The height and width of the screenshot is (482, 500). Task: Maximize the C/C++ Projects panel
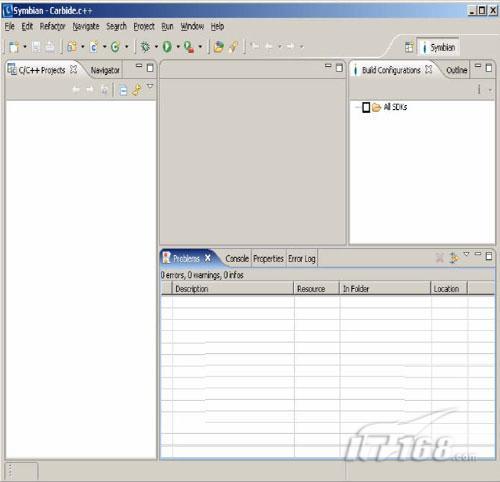150,68
